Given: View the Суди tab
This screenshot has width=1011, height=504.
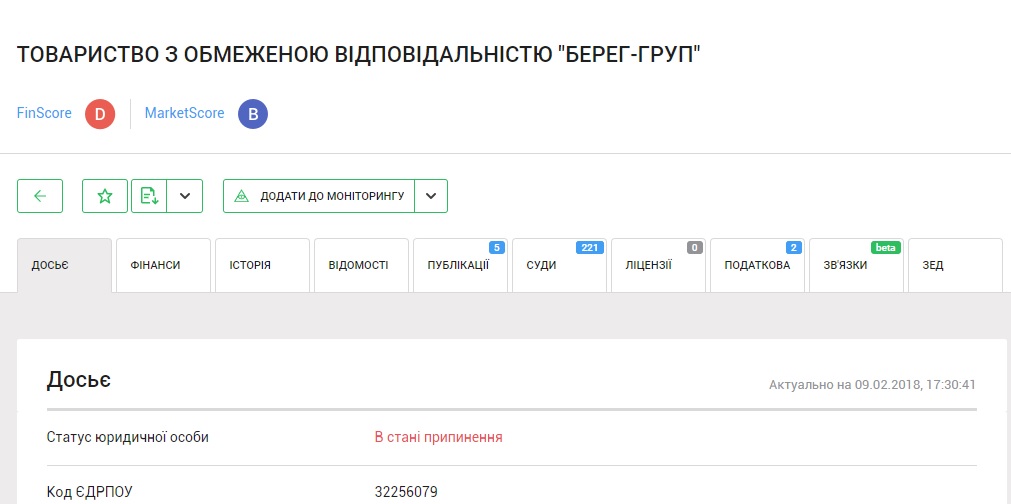Looking at the screenshot, I should pos(558,266).
